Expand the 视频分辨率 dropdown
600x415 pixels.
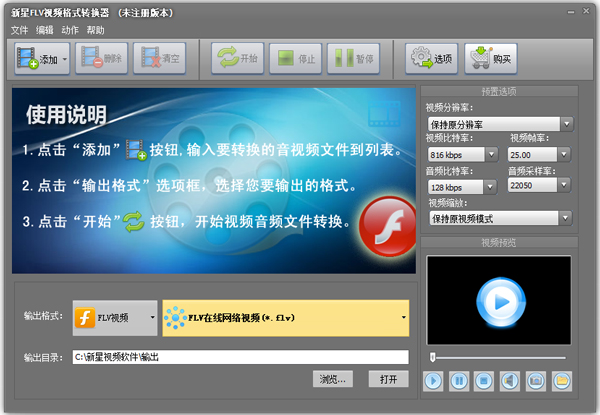pyautogui.click(x=567, y=124)
